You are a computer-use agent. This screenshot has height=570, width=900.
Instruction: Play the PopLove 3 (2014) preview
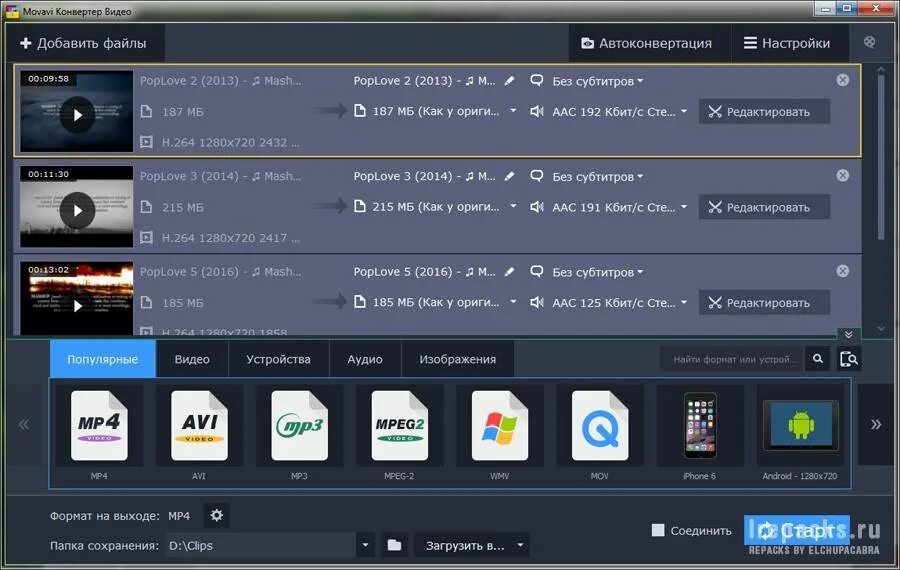(x=77, y=210)
